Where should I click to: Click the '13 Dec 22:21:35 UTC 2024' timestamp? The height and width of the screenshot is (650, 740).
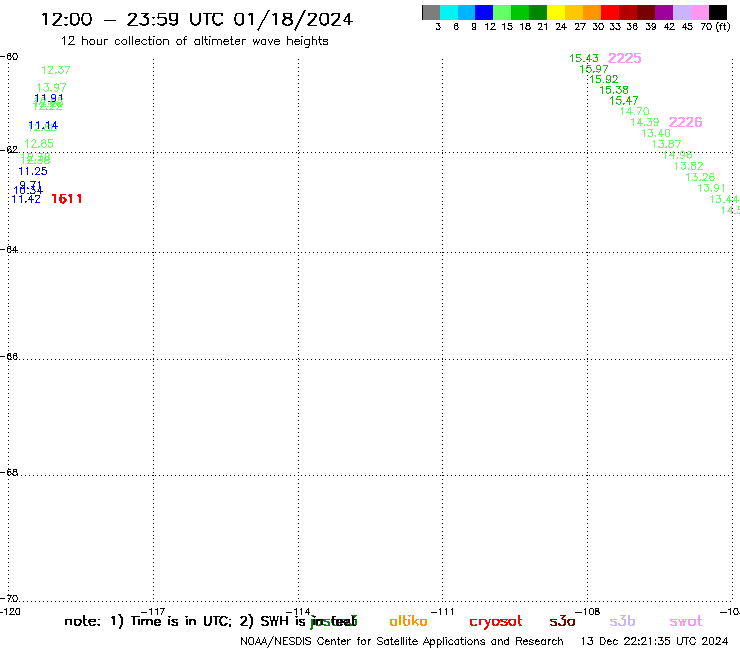(x=655, y=641)
